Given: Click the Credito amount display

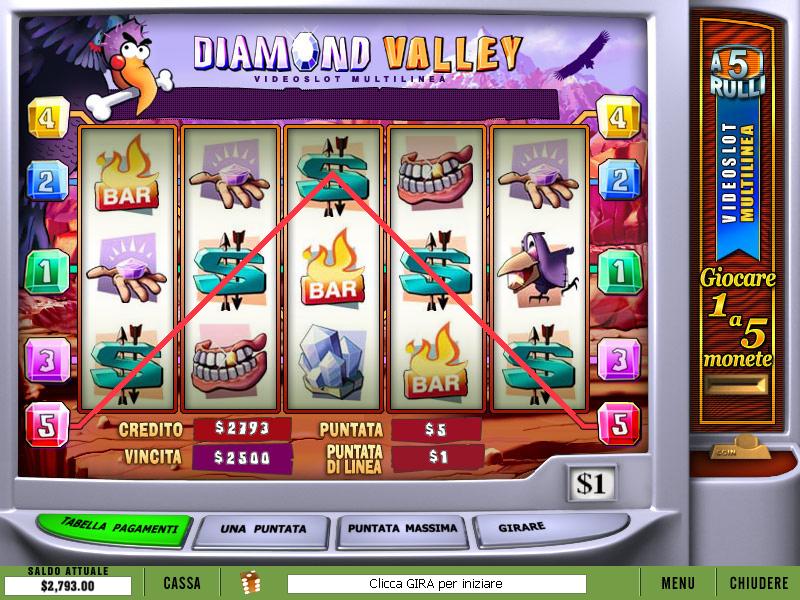Looking at the screenshot, I should point(242,429).
